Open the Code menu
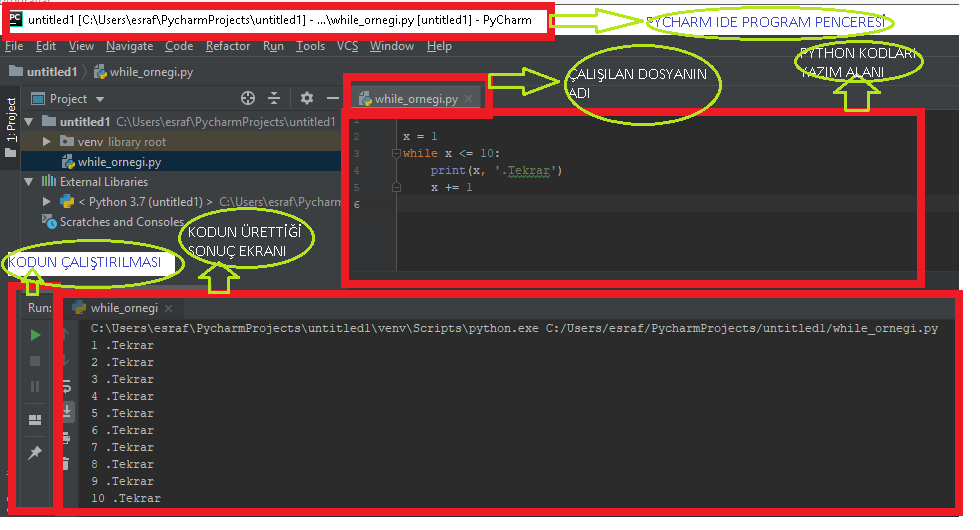 point(179,46)
